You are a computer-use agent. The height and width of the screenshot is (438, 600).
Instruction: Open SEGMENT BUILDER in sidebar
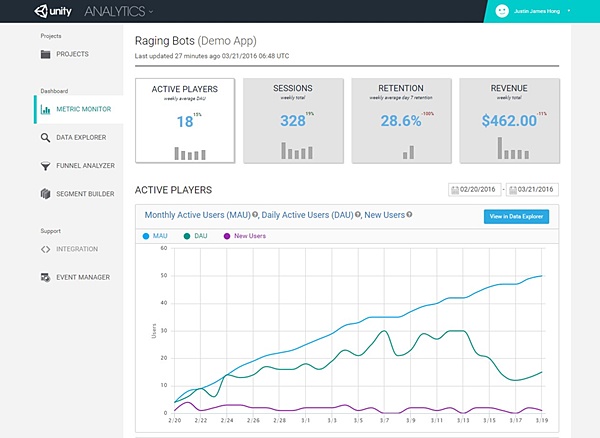(85, 194)
